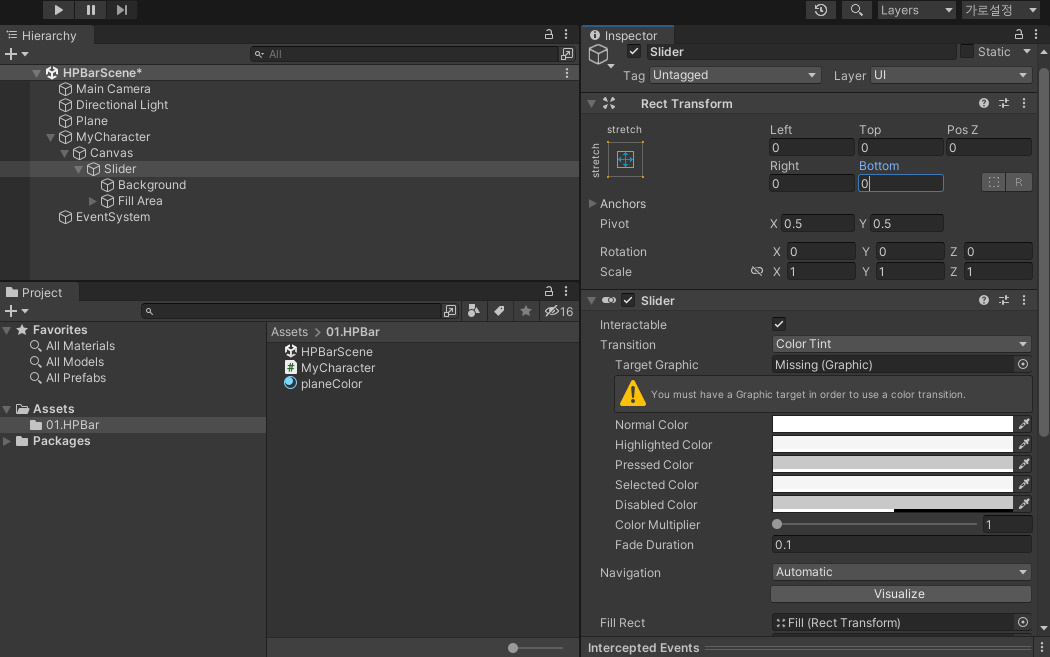Toggle the Static checkbox
1050x657 pixels.
[966, 52]
